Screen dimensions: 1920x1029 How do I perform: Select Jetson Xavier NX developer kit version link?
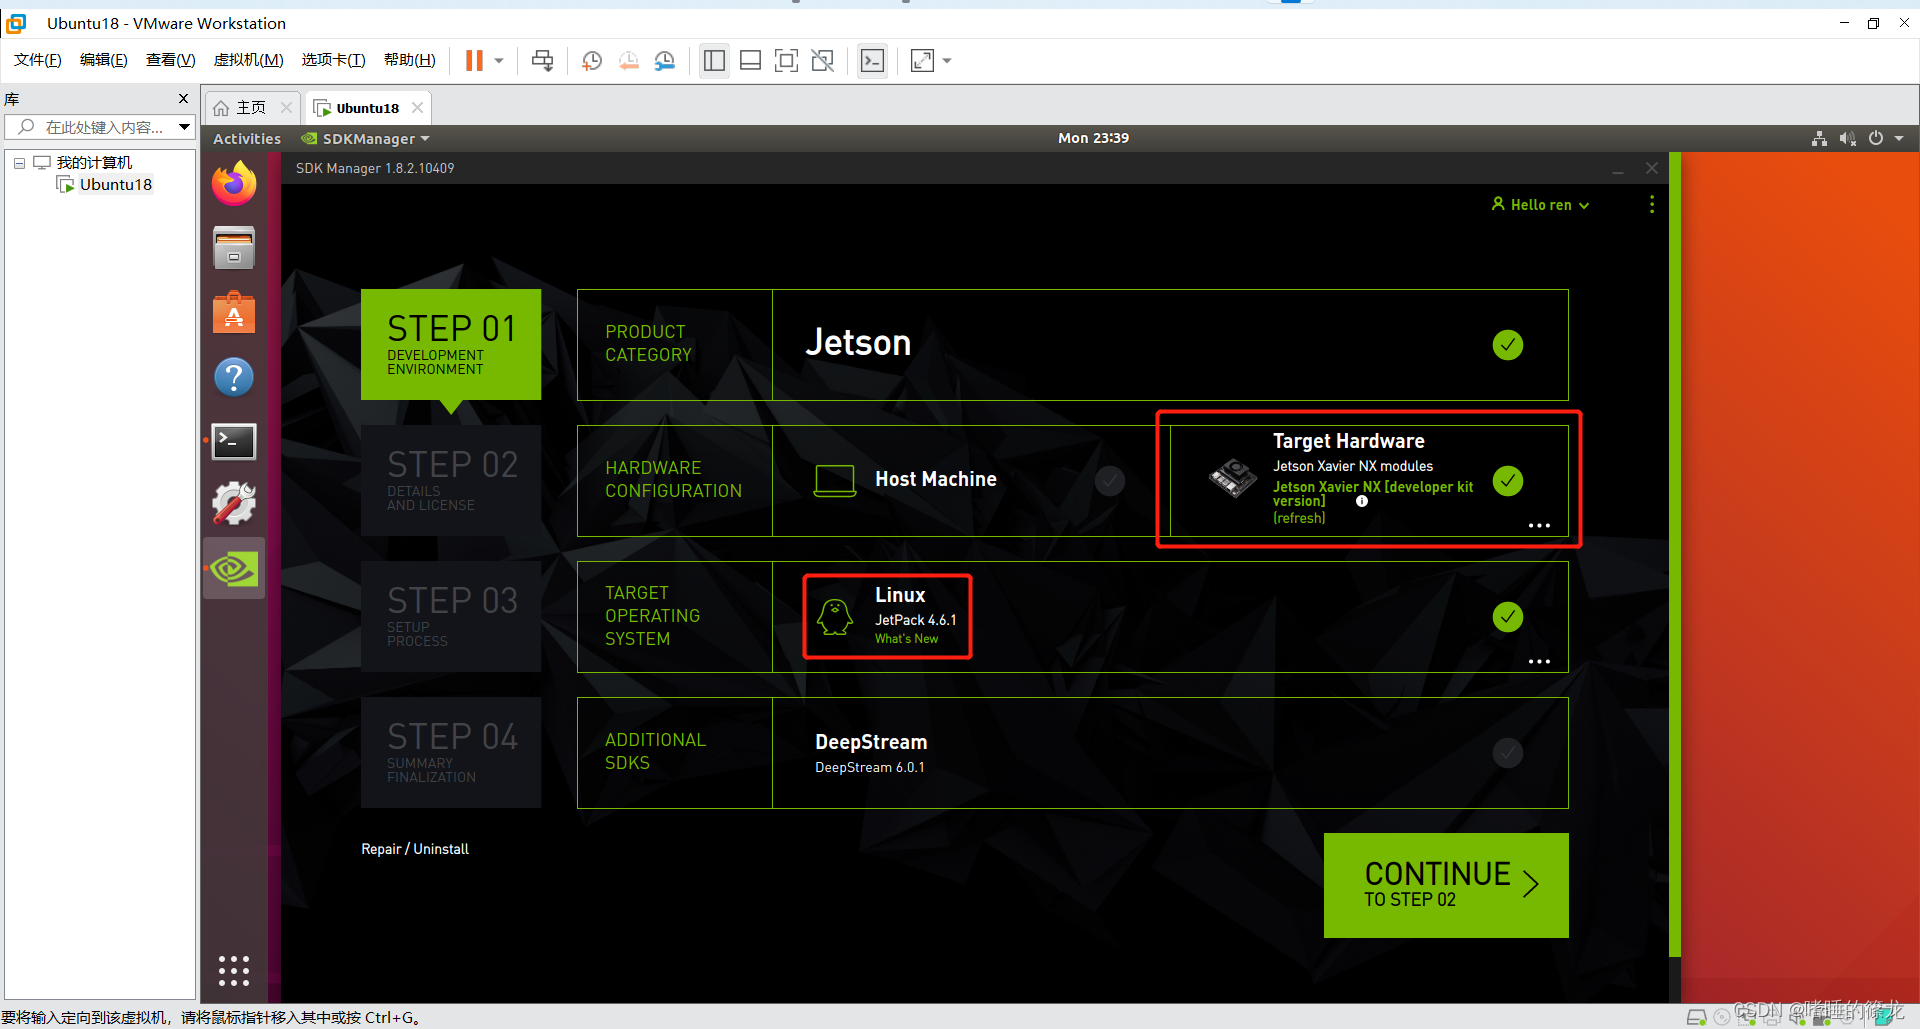(1372, 494)
